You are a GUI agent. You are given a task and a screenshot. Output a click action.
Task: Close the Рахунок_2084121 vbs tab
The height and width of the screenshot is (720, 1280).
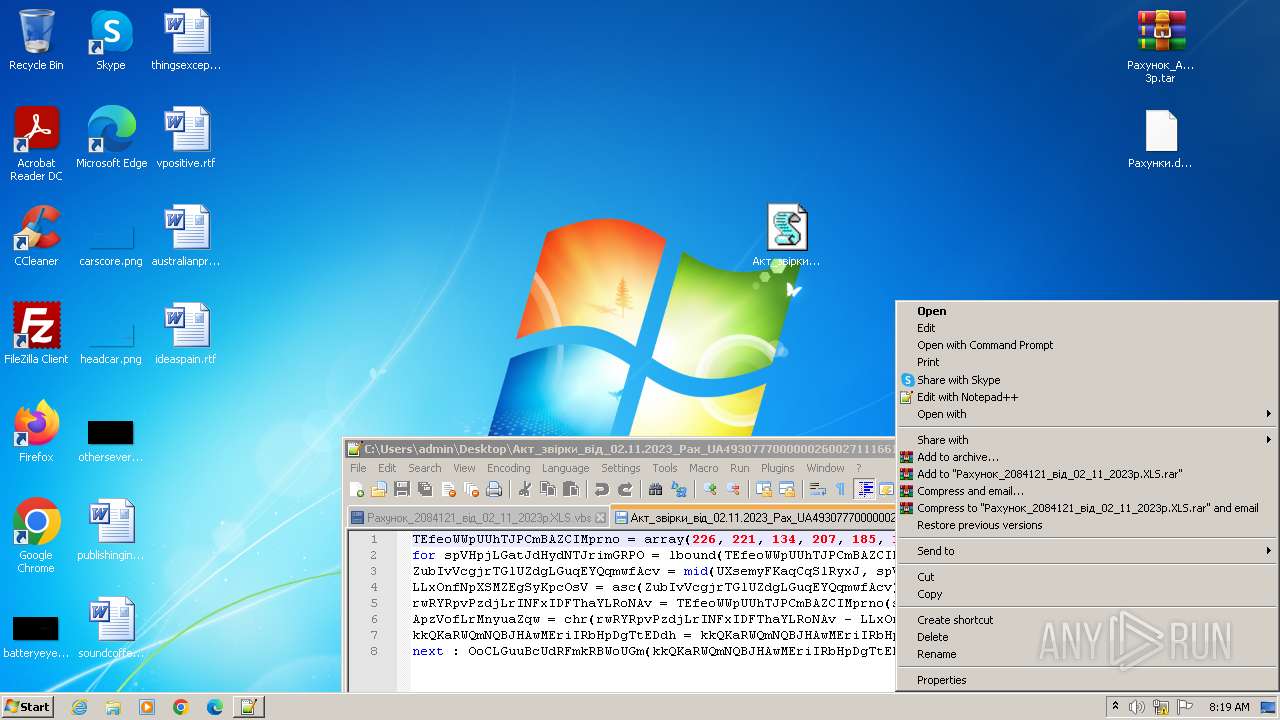tap(601, 518)
